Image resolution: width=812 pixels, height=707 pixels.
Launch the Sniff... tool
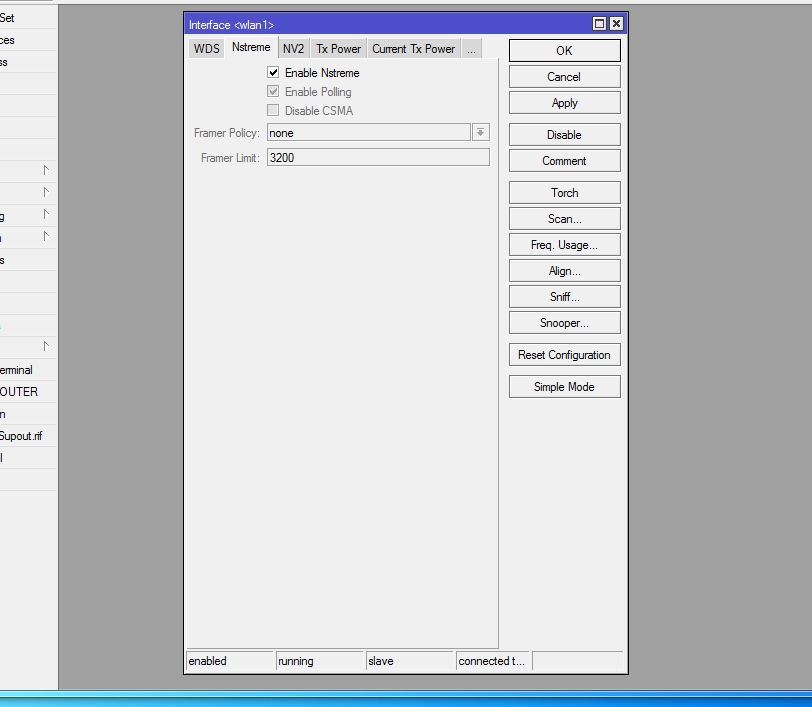pyautogui.click(x=564, y=296)
